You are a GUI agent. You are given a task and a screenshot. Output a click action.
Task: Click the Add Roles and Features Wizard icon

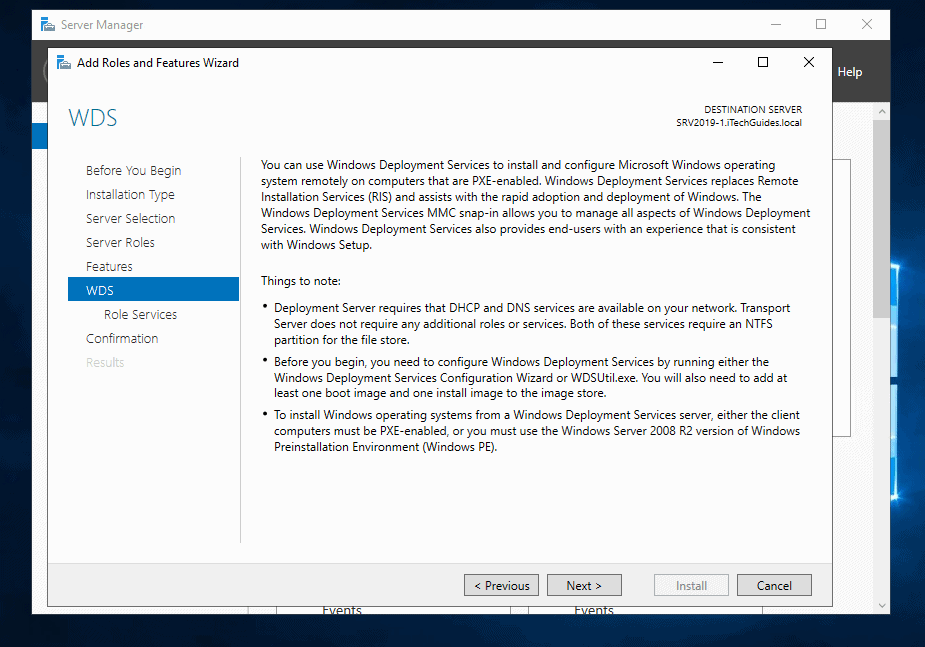pyautogui.click(x=64, y=62)
